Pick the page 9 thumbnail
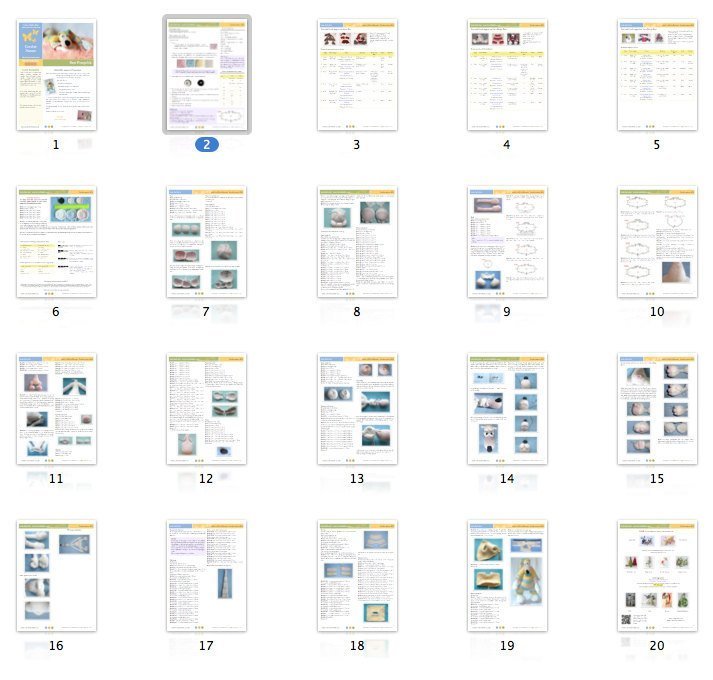The height and width of the screenshot is (680, 713). tap(507, 242)
